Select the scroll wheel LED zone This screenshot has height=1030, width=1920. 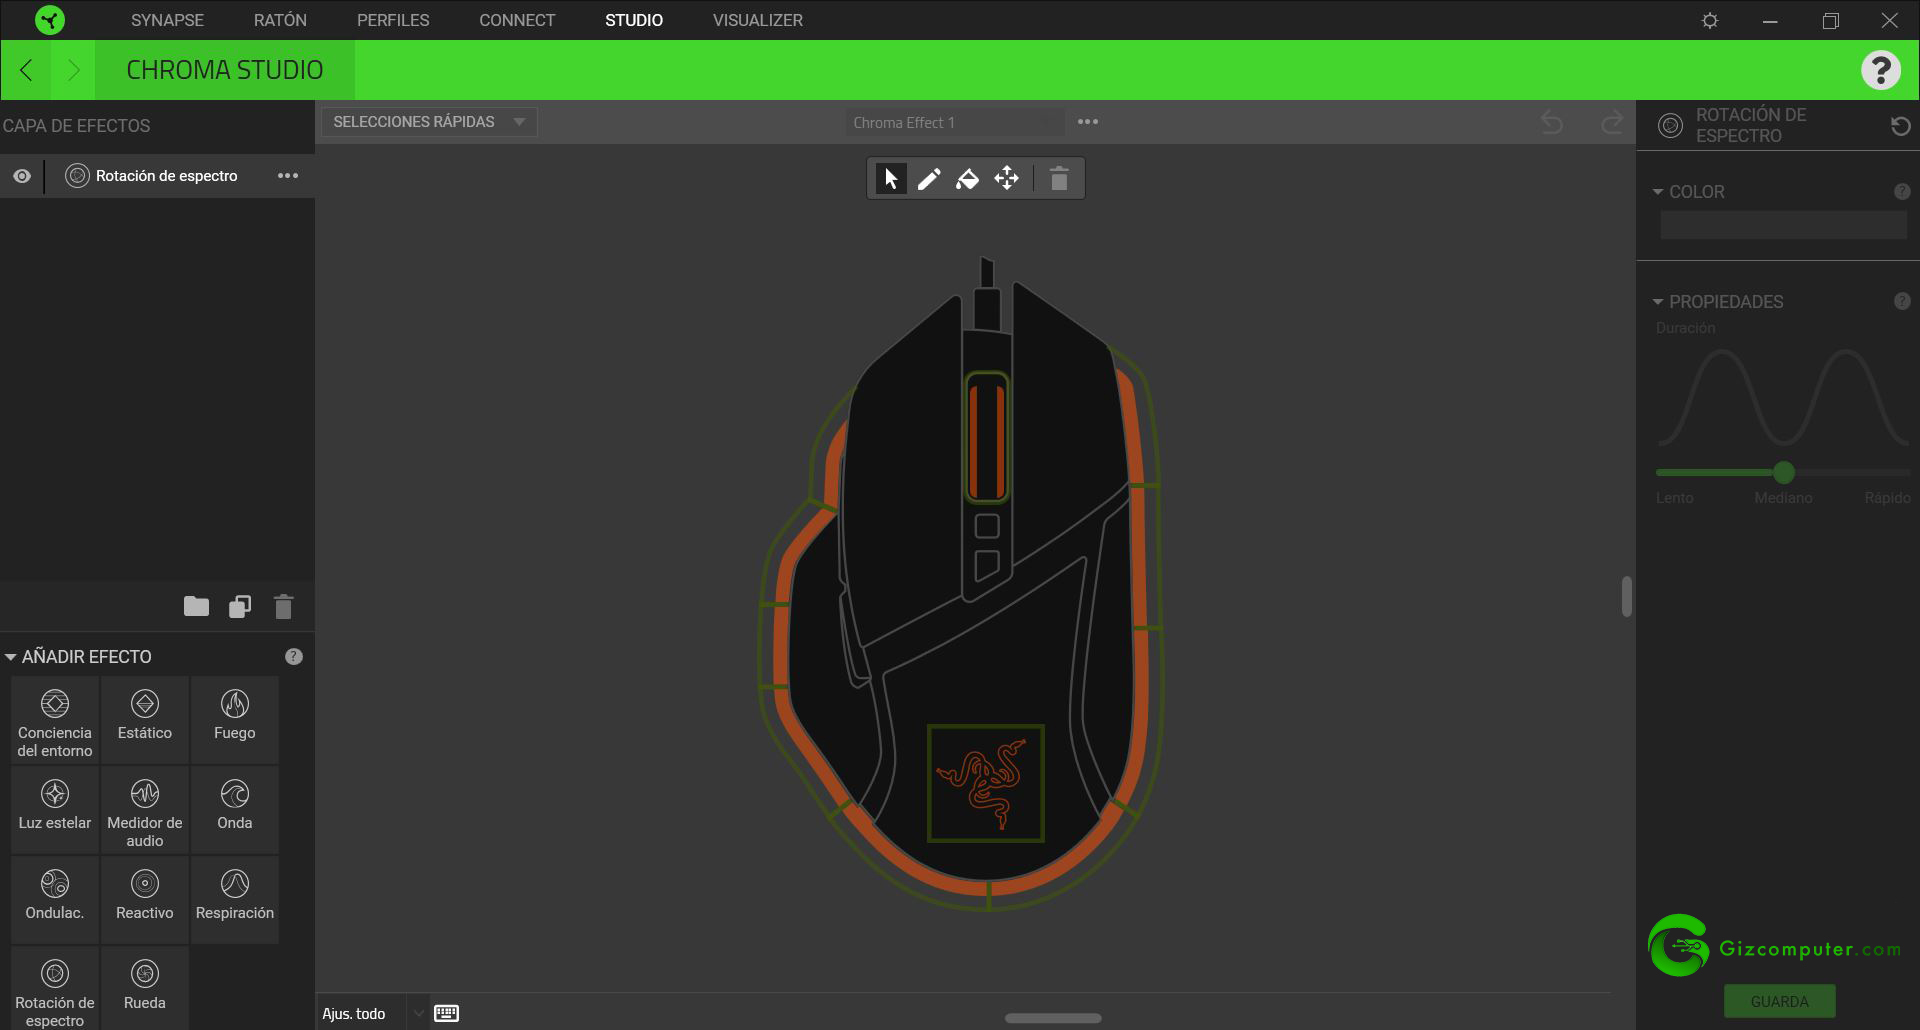[x=986, y=438]
